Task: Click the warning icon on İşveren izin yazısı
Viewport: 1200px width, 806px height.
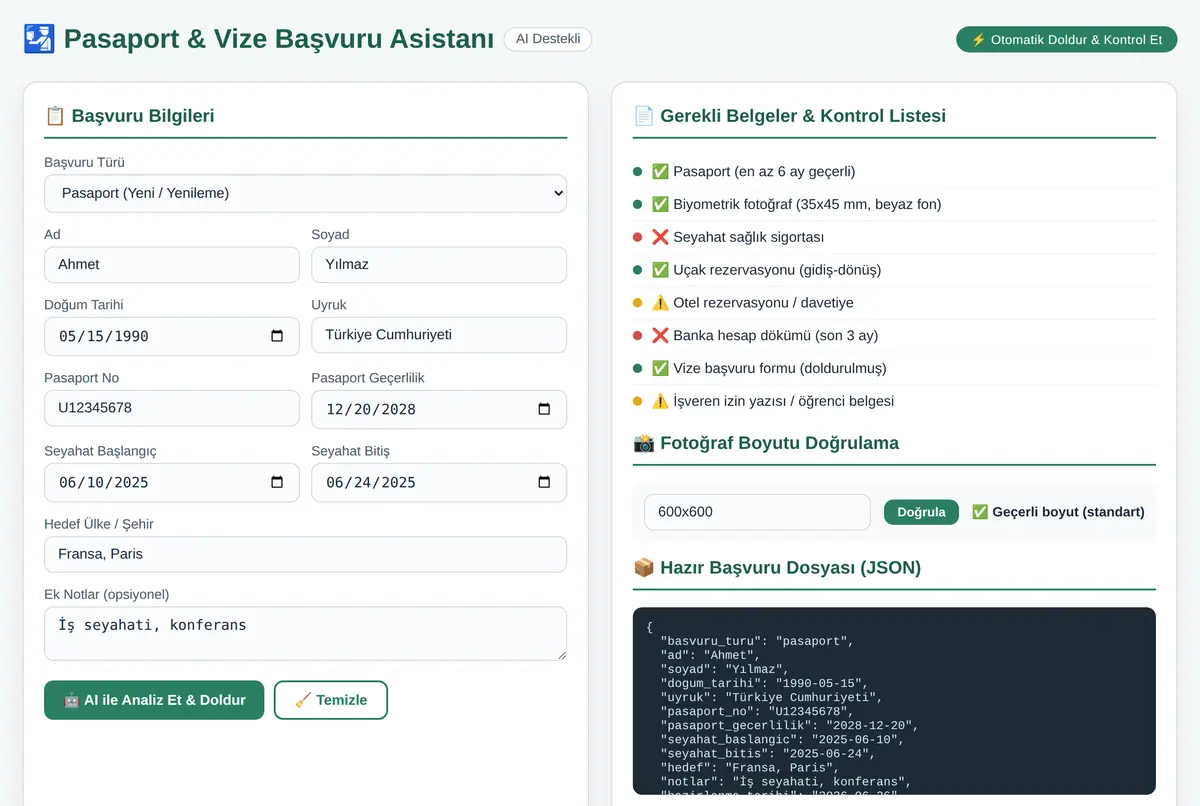Action: (660, 401)
